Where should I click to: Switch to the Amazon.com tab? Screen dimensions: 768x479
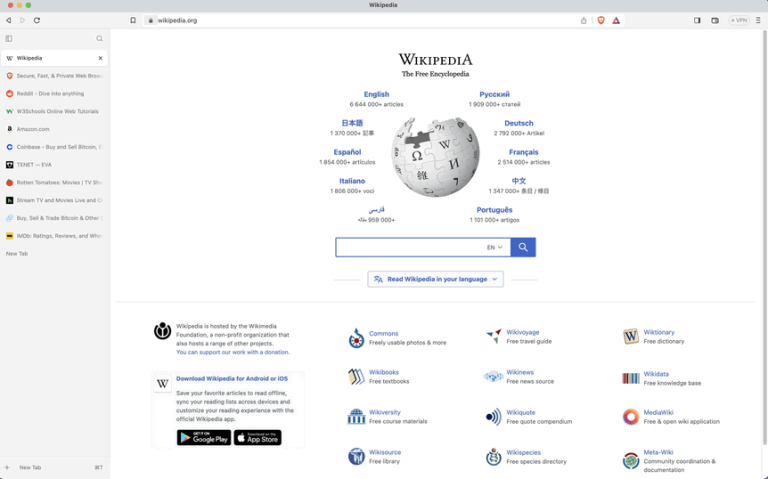tap(54, 129)
